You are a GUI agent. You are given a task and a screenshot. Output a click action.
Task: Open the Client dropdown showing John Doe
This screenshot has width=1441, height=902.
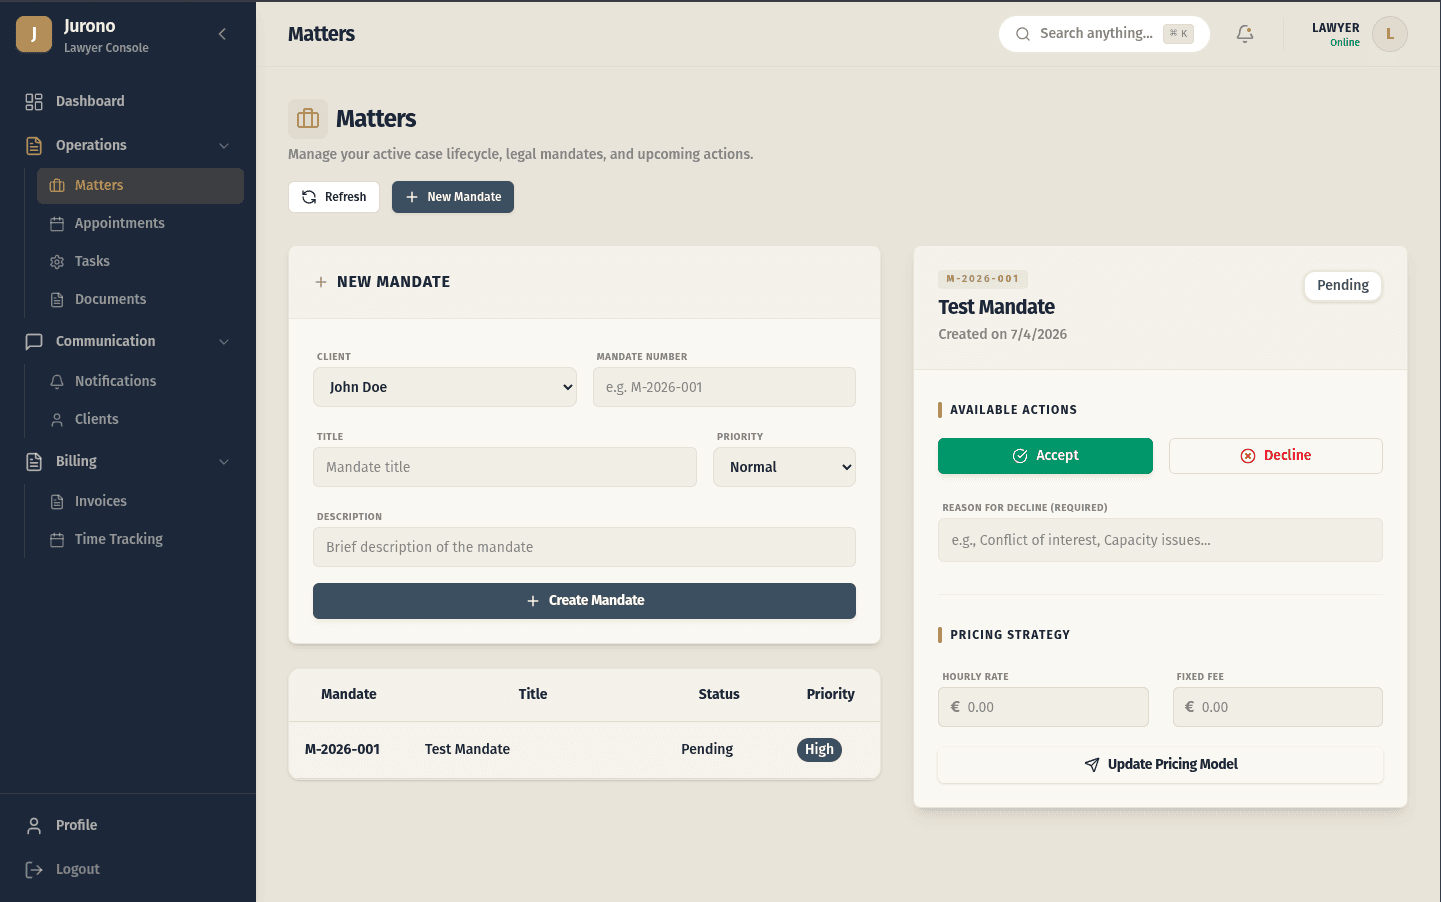coord(445,387)
